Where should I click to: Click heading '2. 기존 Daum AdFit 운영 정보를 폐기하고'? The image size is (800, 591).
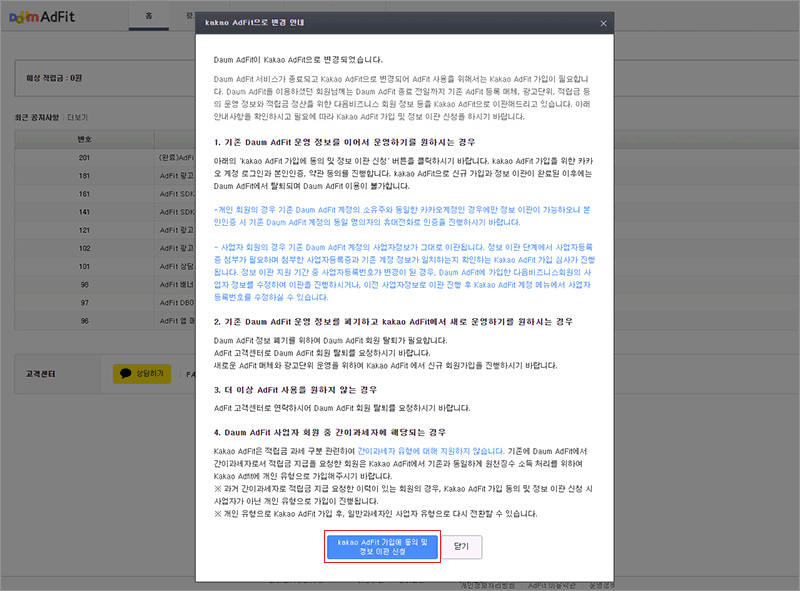tap(393, 322)
